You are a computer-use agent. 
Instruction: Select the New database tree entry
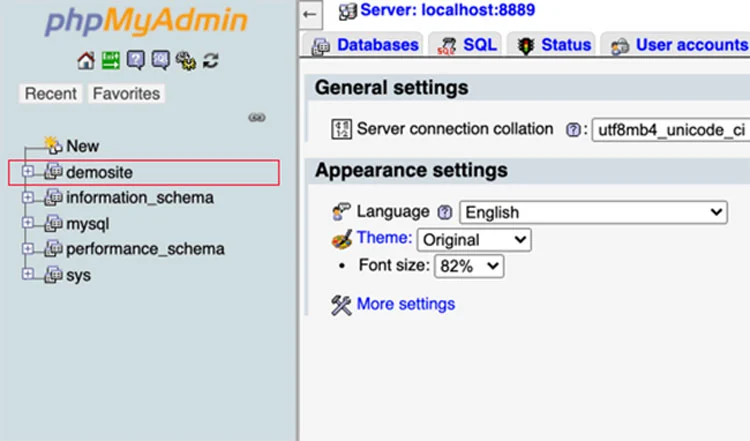(83, 146)
